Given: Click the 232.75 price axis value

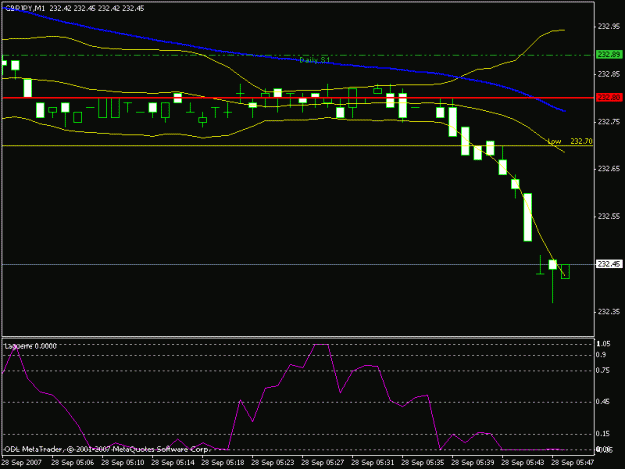Looking at the screenshot, I should (x=609, y=122).
